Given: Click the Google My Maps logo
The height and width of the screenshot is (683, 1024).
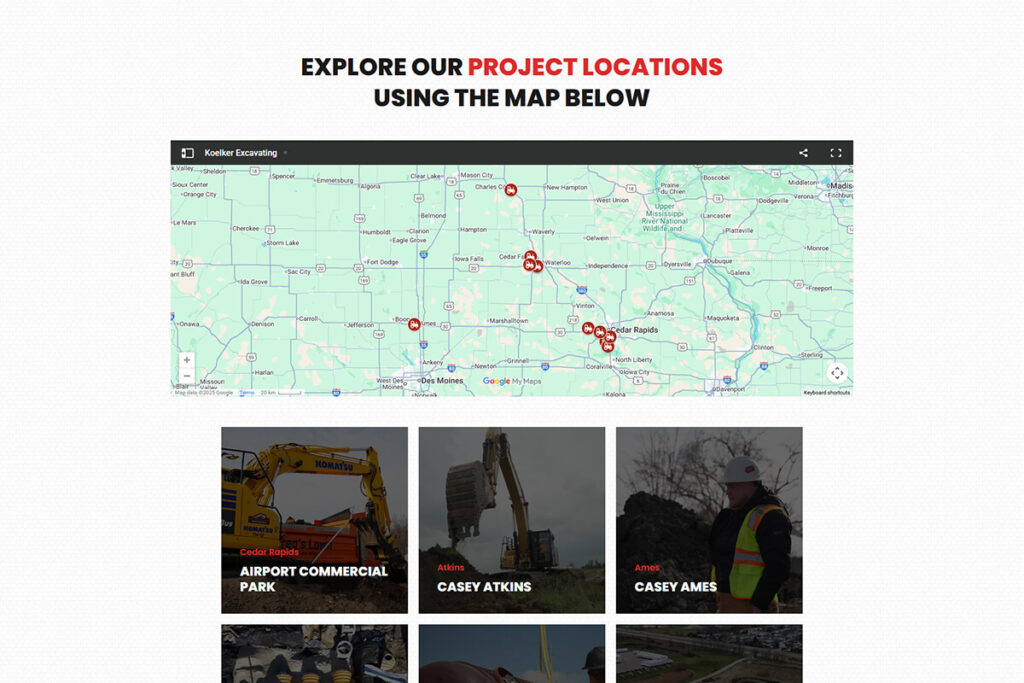Looking at the screenshot, I should tap(511, 381).
